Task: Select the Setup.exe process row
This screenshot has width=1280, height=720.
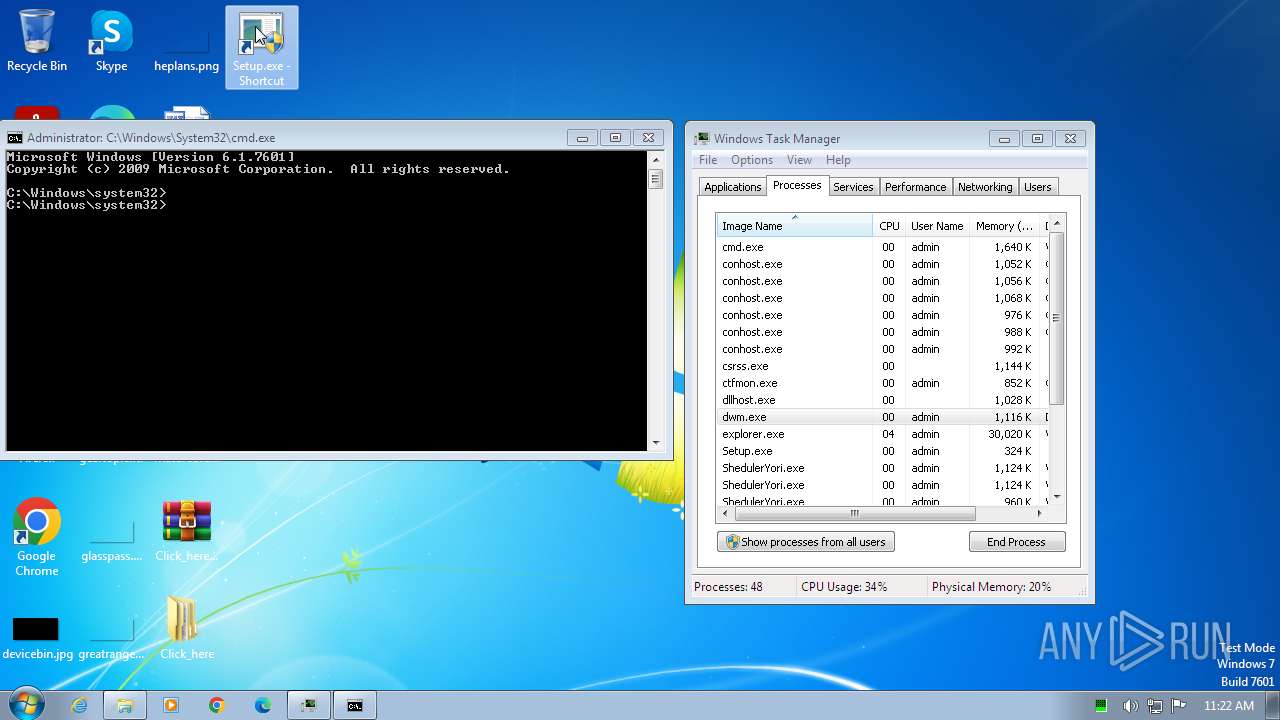Action: (881, 451)
